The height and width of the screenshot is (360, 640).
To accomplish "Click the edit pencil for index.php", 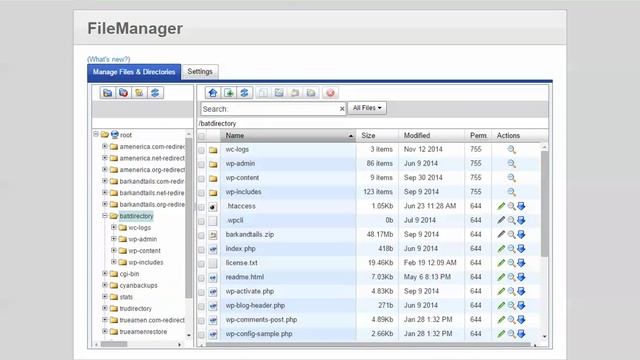I will click(501, 249).
